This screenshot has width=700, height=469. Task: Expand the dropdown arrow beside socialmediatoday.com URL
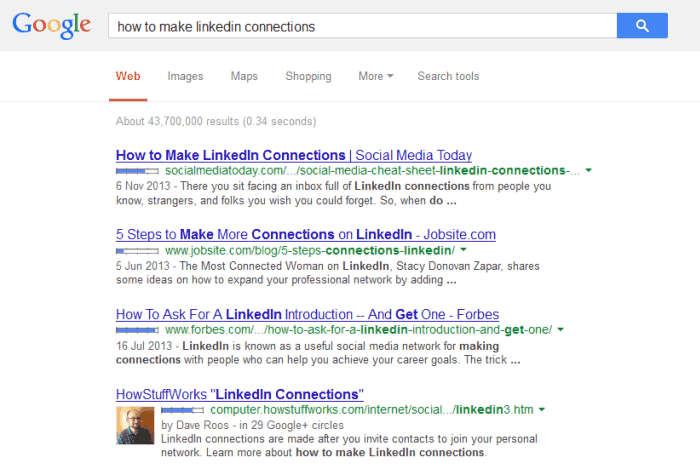point(589,170)
